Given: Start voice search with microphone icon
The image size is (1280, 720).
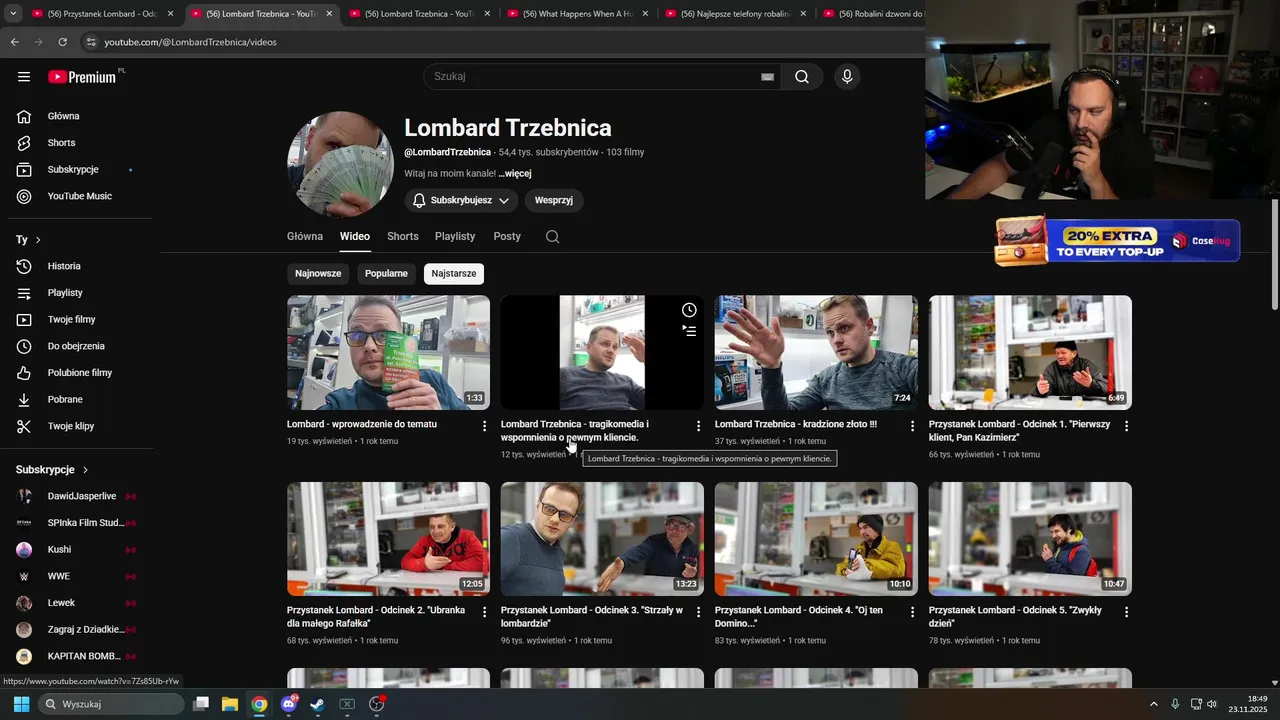Looking at the screenshot, I should click(847, 77).
